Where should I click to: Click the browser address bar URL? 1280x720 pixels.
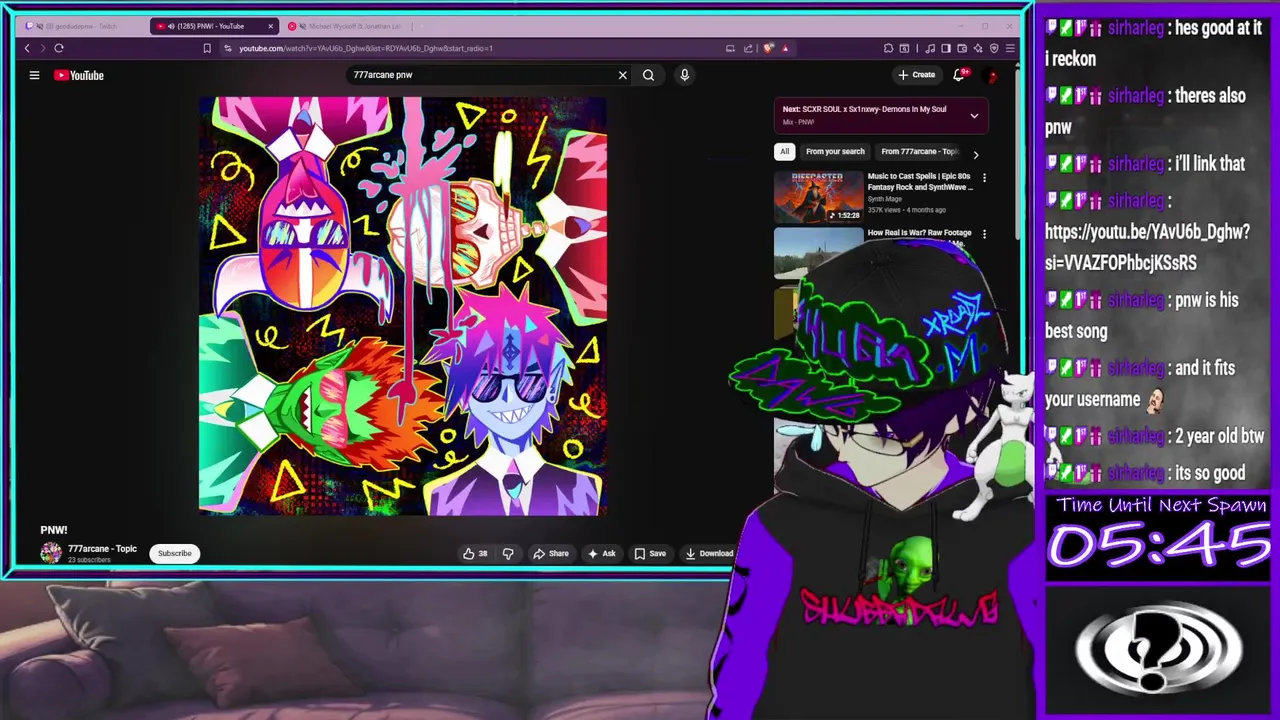(x=366, y=48)
